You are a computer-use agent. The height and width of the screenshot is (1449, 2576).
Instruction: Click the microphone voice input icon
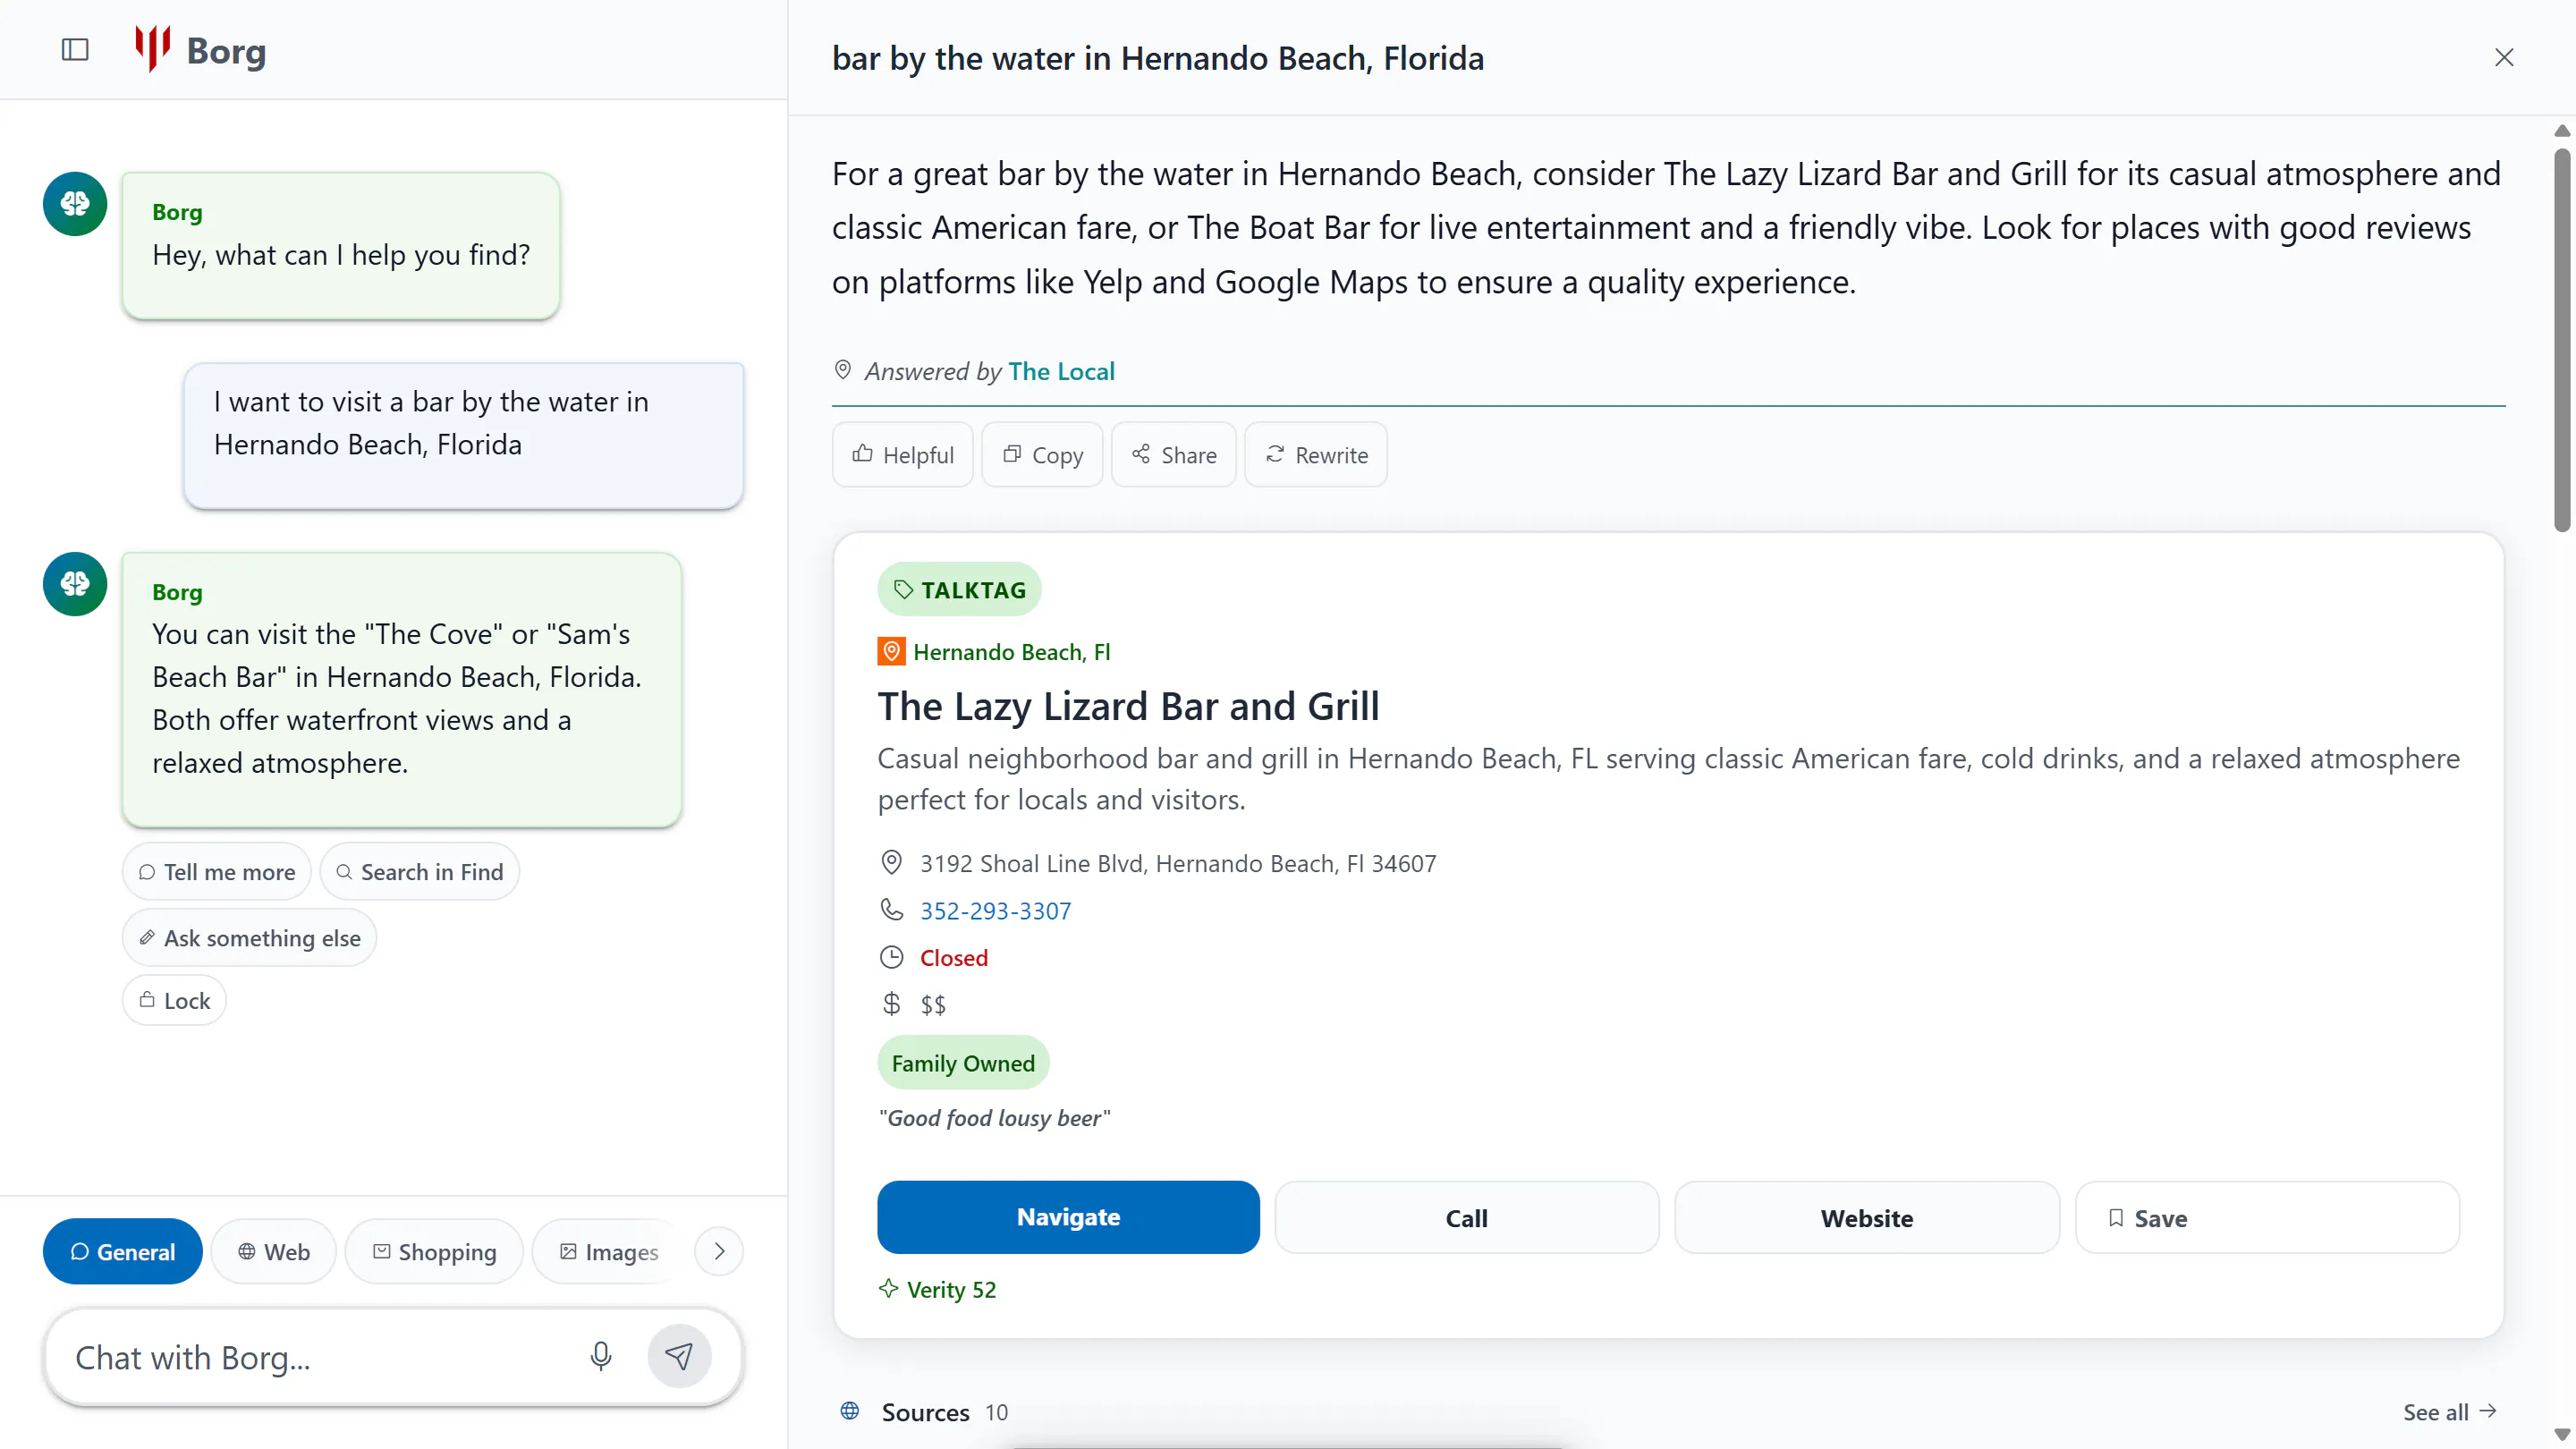click(600, 1356)
